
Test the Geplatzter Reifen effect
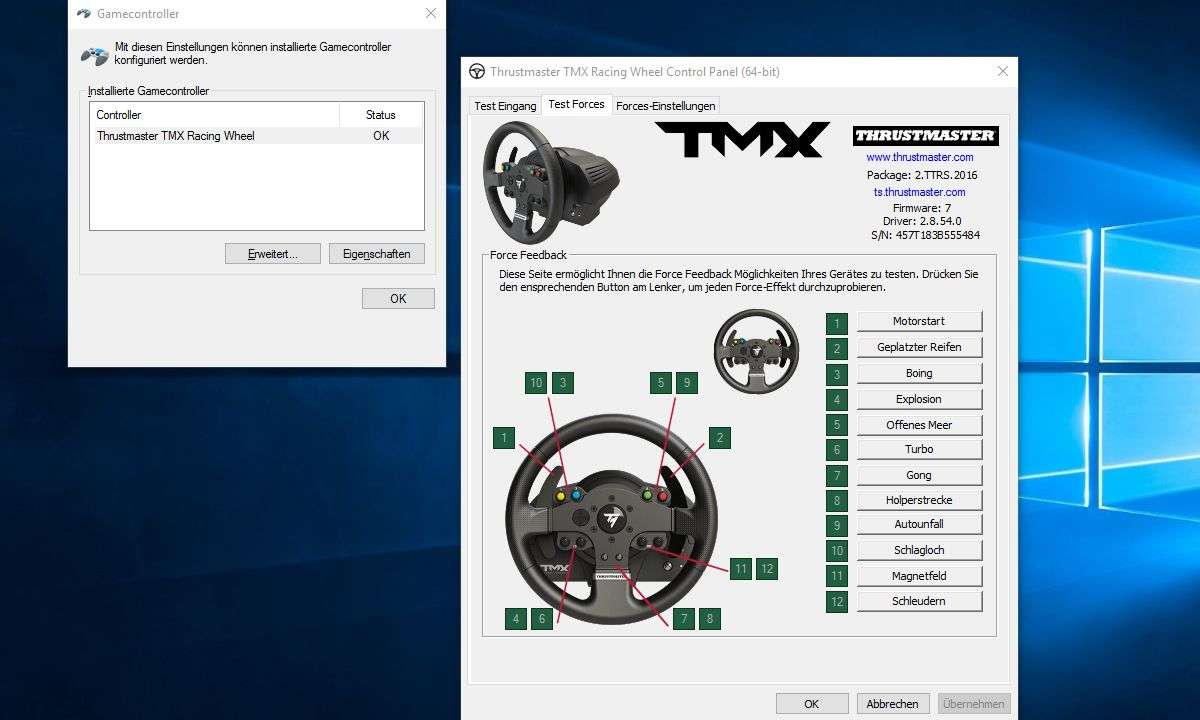pyautogui.click(x=919, y=347)
